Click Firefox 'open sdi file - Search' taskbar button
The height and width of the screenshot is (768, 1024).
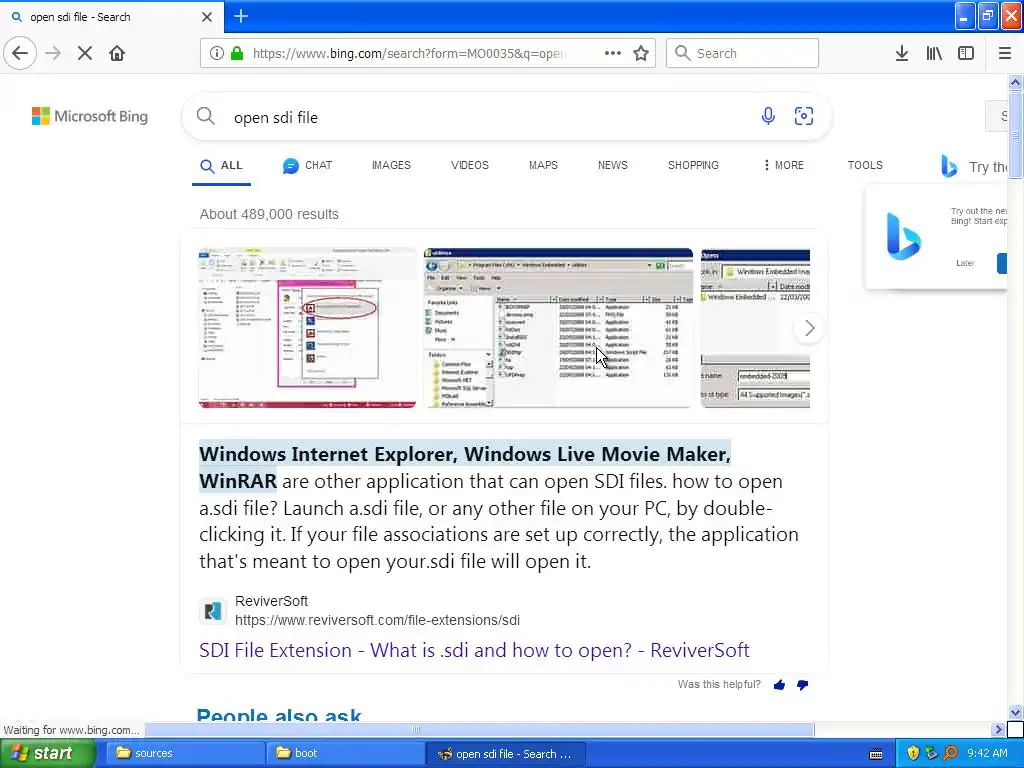tap(505, 754)
